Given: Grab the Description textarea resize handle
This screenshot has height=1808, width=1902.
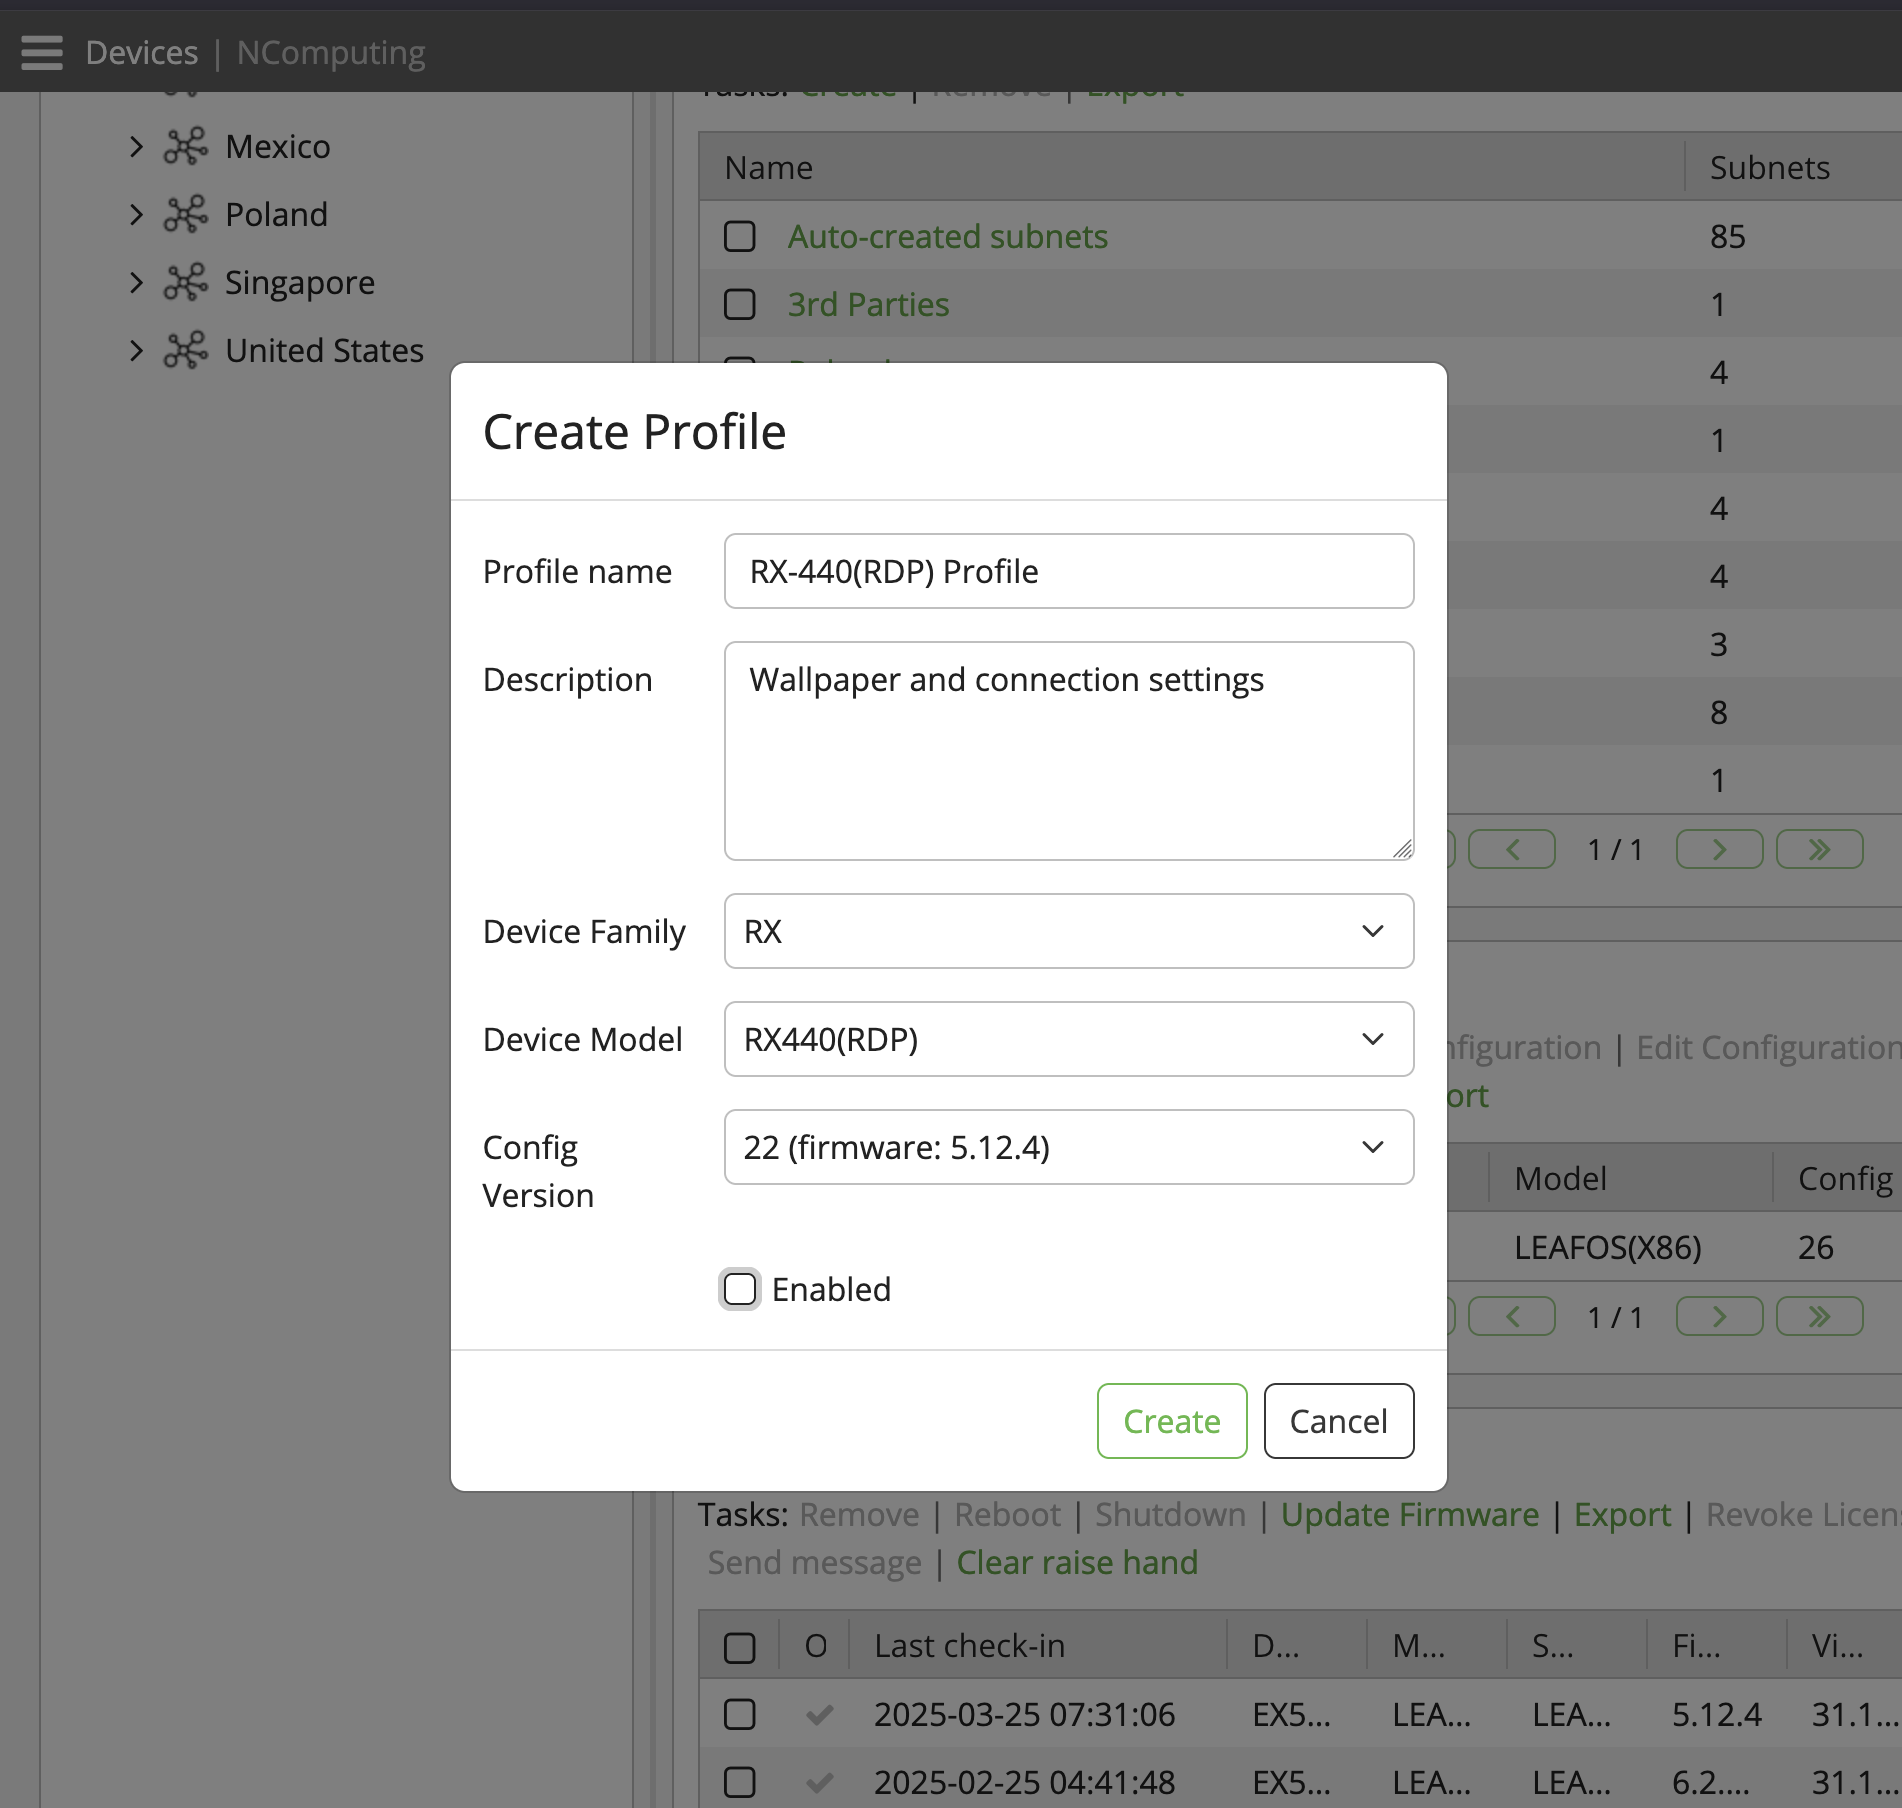Looking at the screenshot, I should click(x=1402, y=849).
